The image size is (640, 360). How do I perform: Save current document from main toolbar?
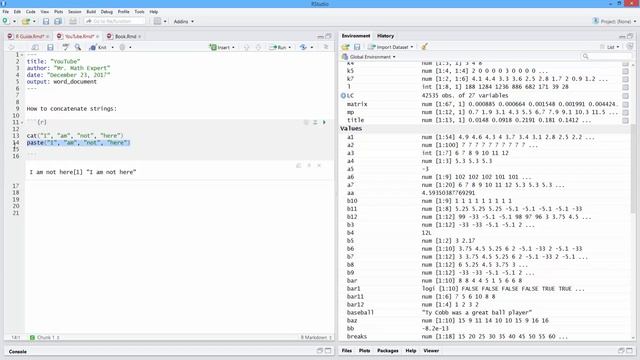46,21
